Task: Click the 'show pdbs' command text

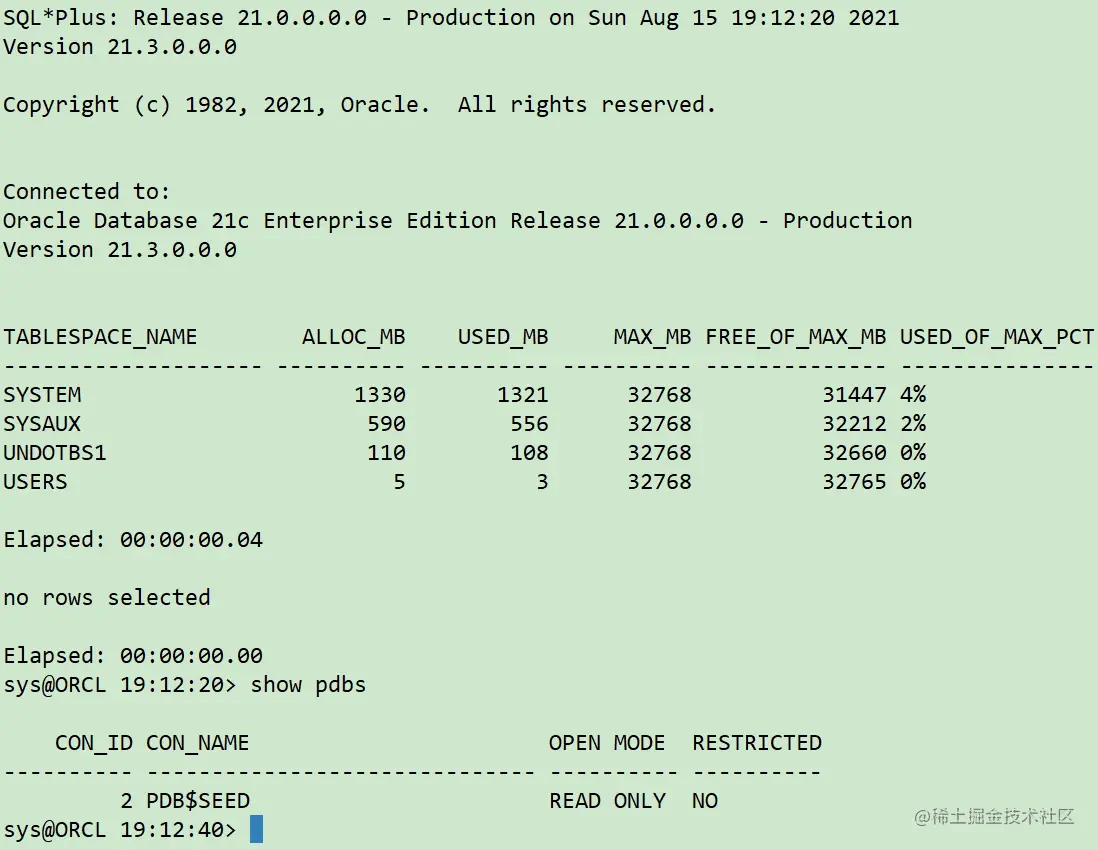Action: coord(308,684)
